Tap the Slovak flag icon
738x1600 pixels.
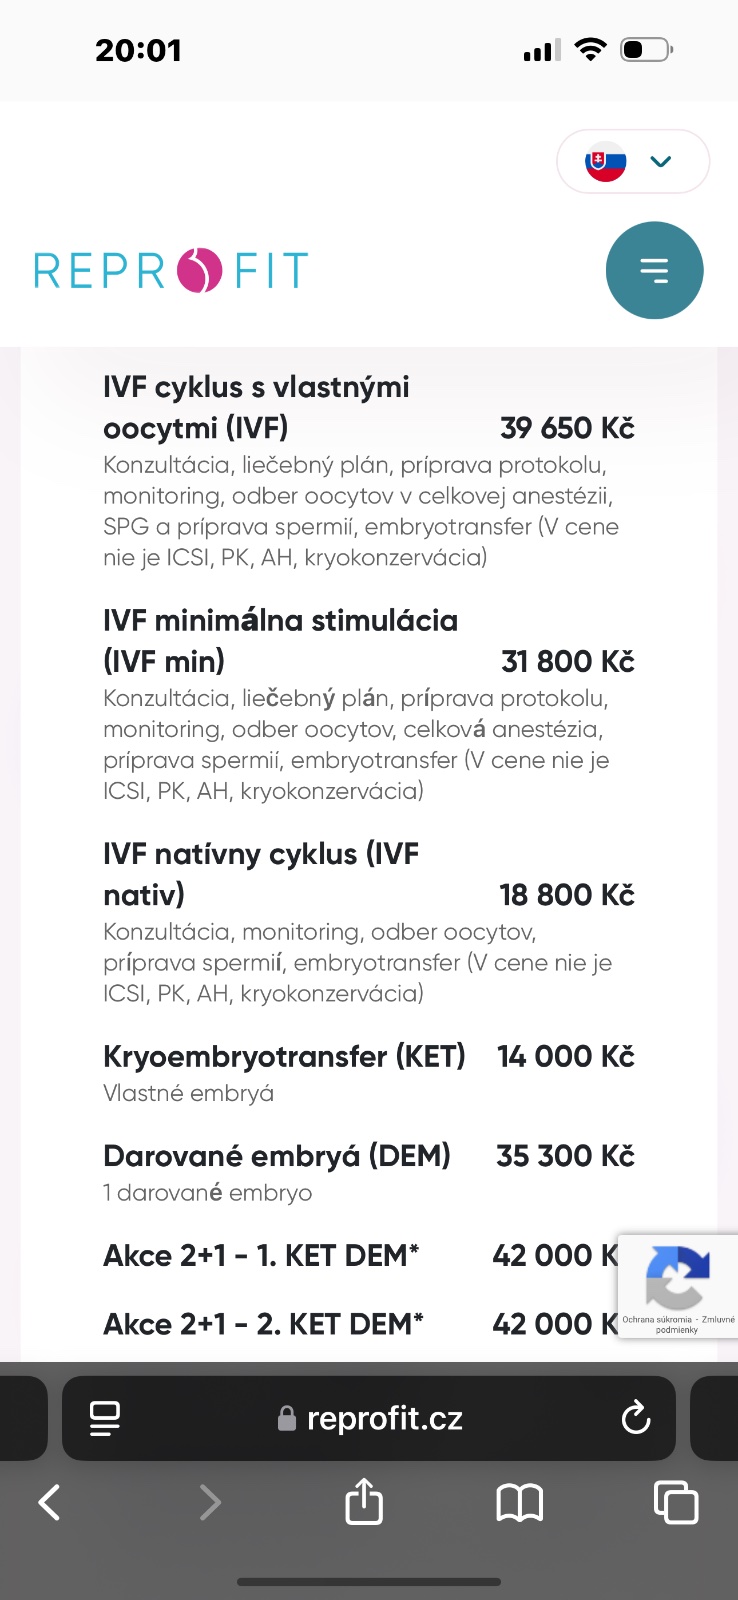[x=606, y=161]
